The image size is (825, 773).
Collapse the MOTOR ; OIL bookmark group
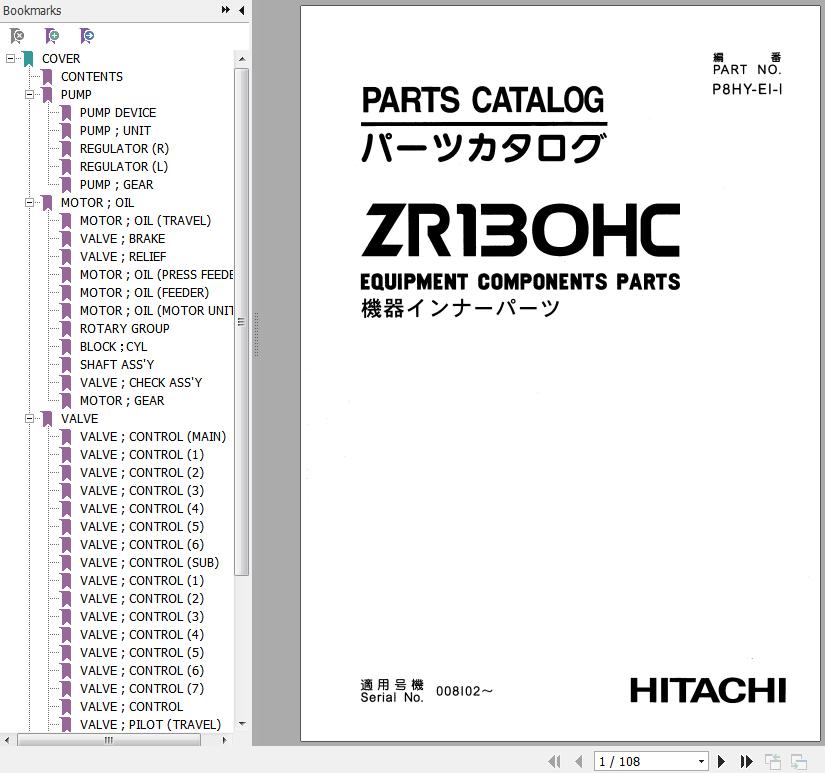pyautogui.click(x=29, y=203)
